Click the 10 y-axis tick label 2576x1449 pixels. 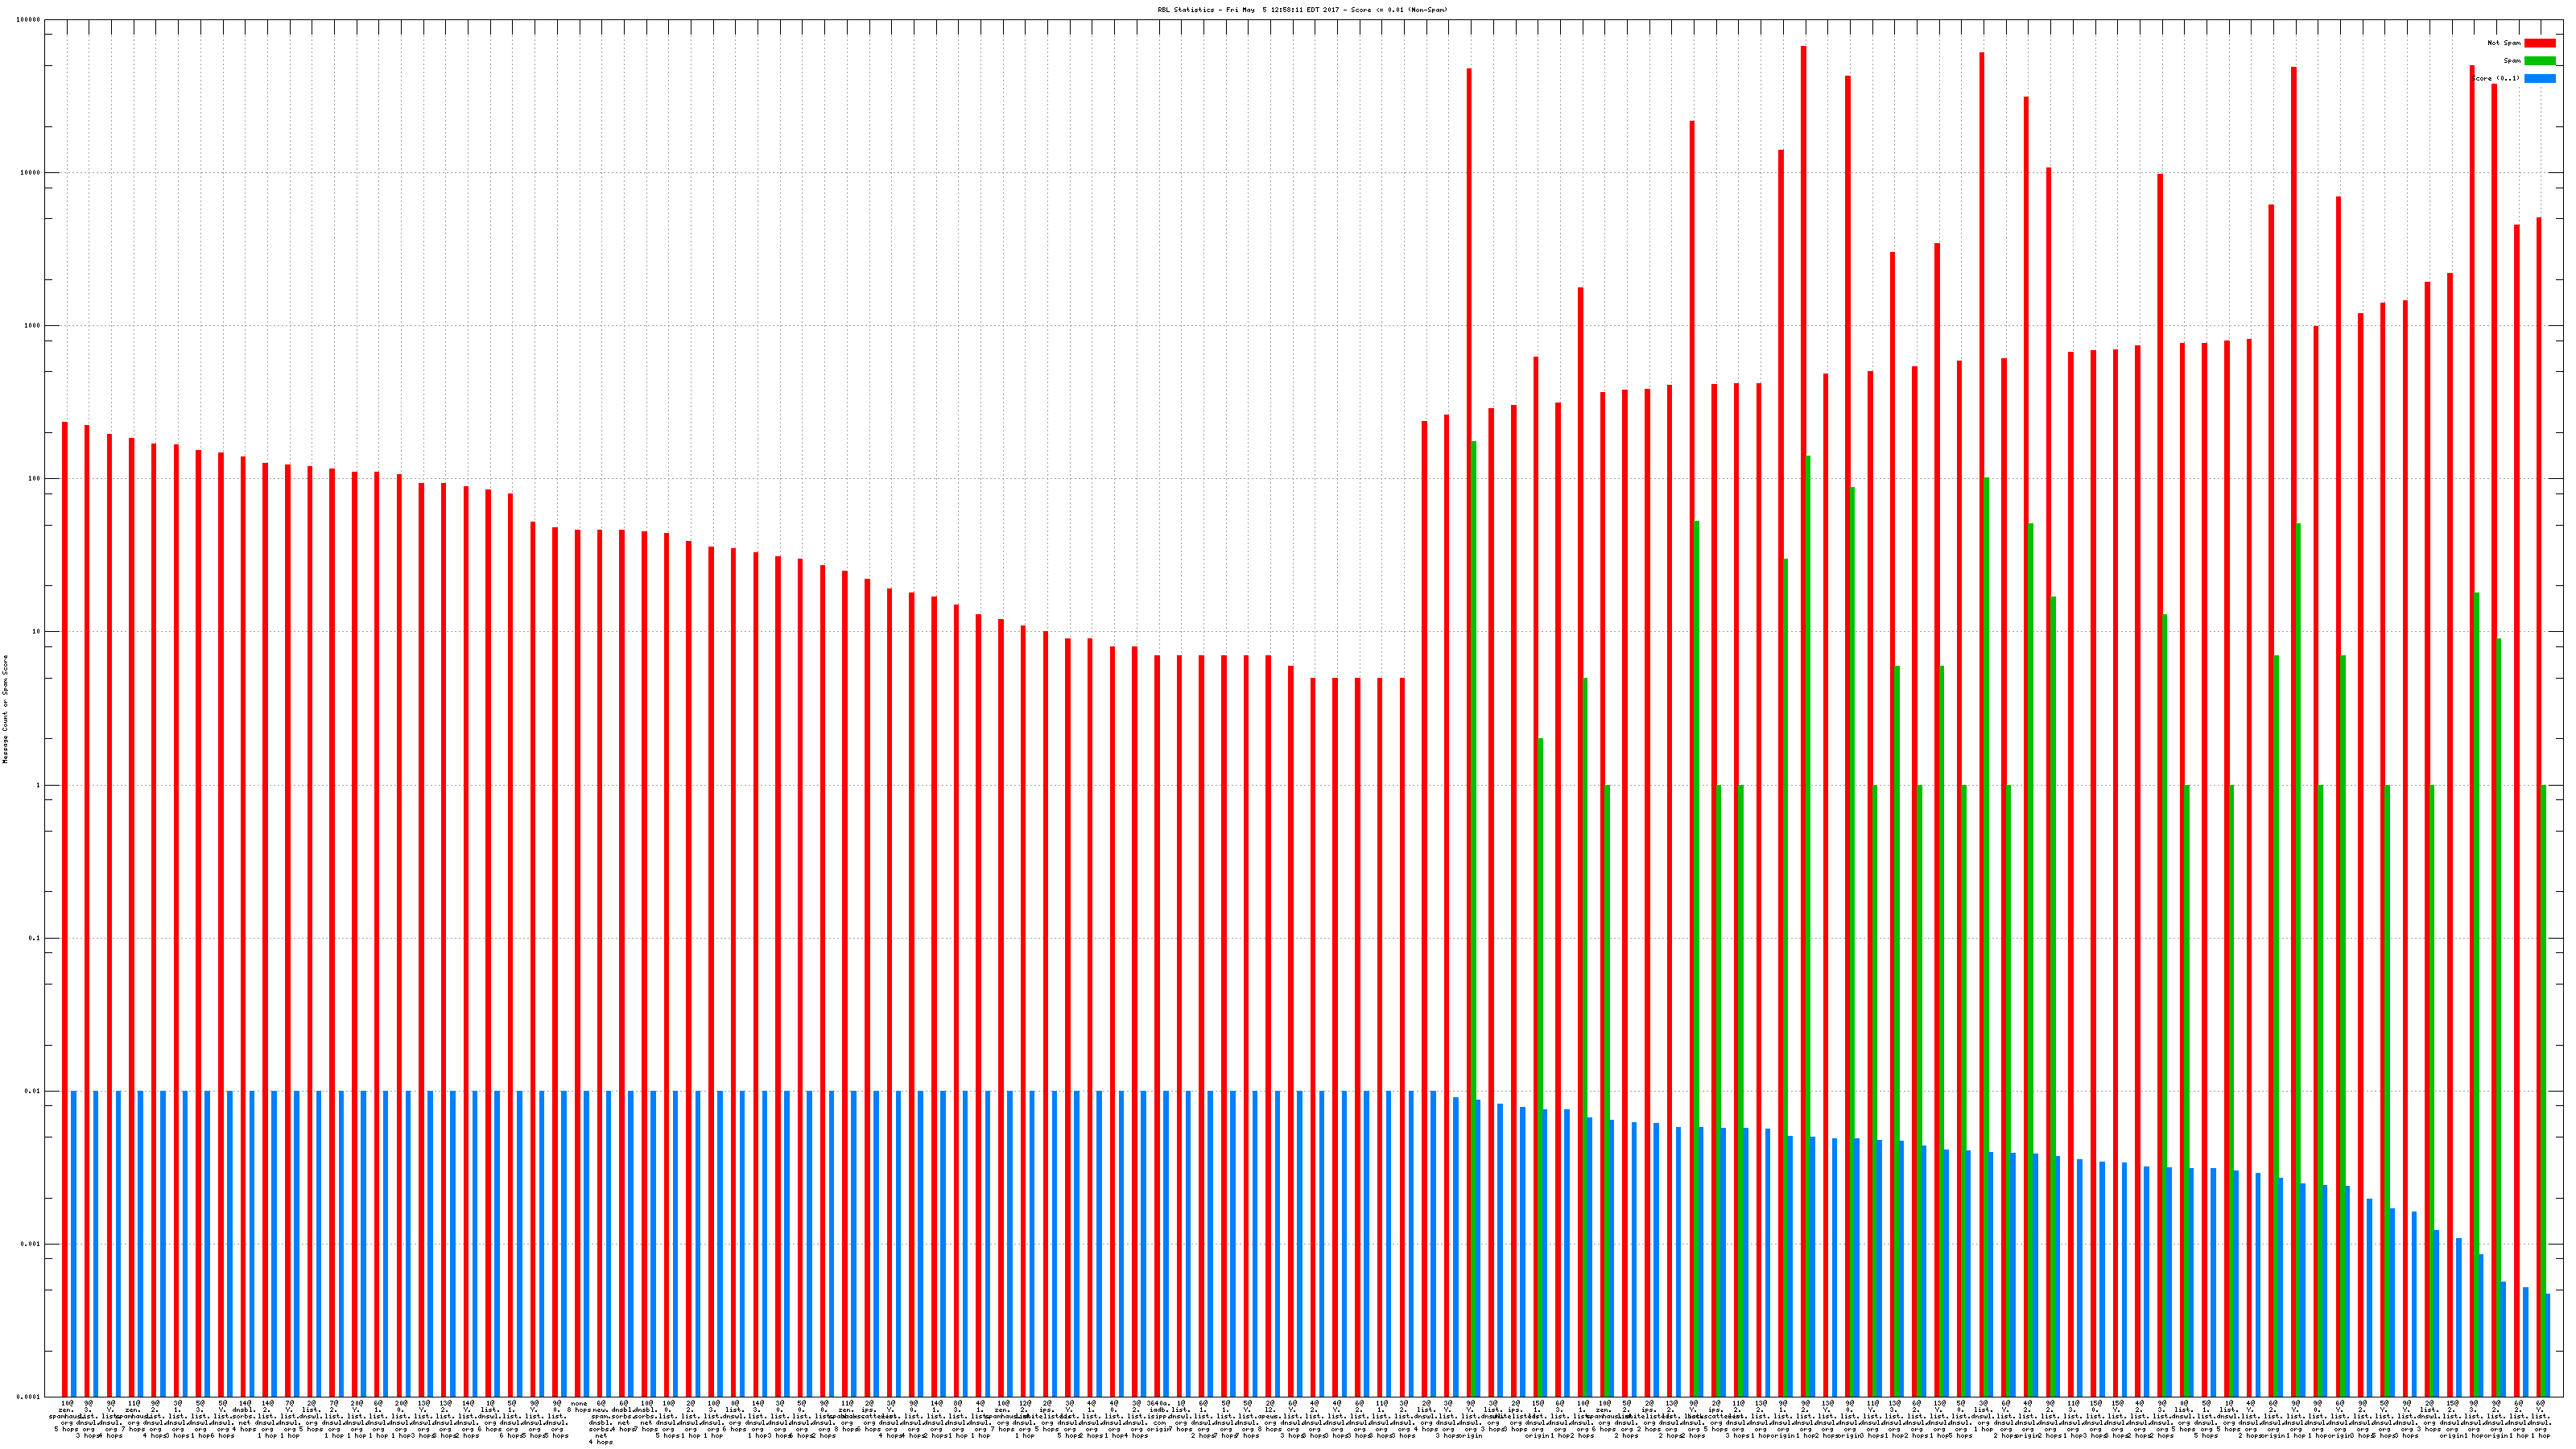click(37, 632)
